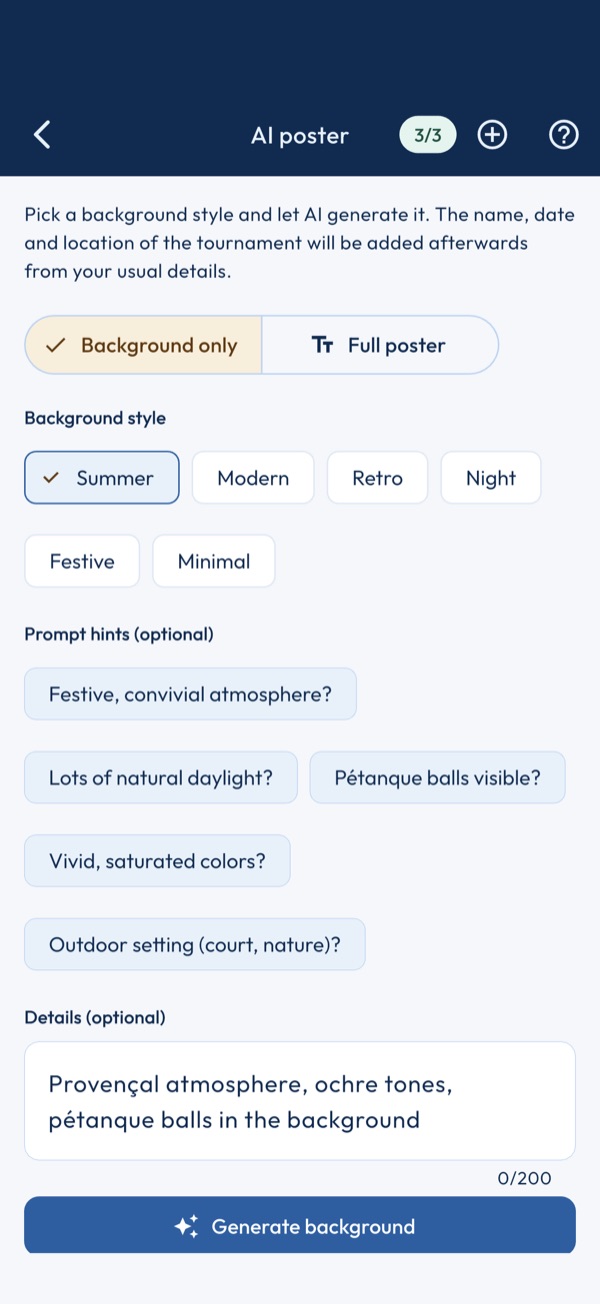Open the help question mark icon
This screenshot has height=1304, width=600.
pos(564,135)
